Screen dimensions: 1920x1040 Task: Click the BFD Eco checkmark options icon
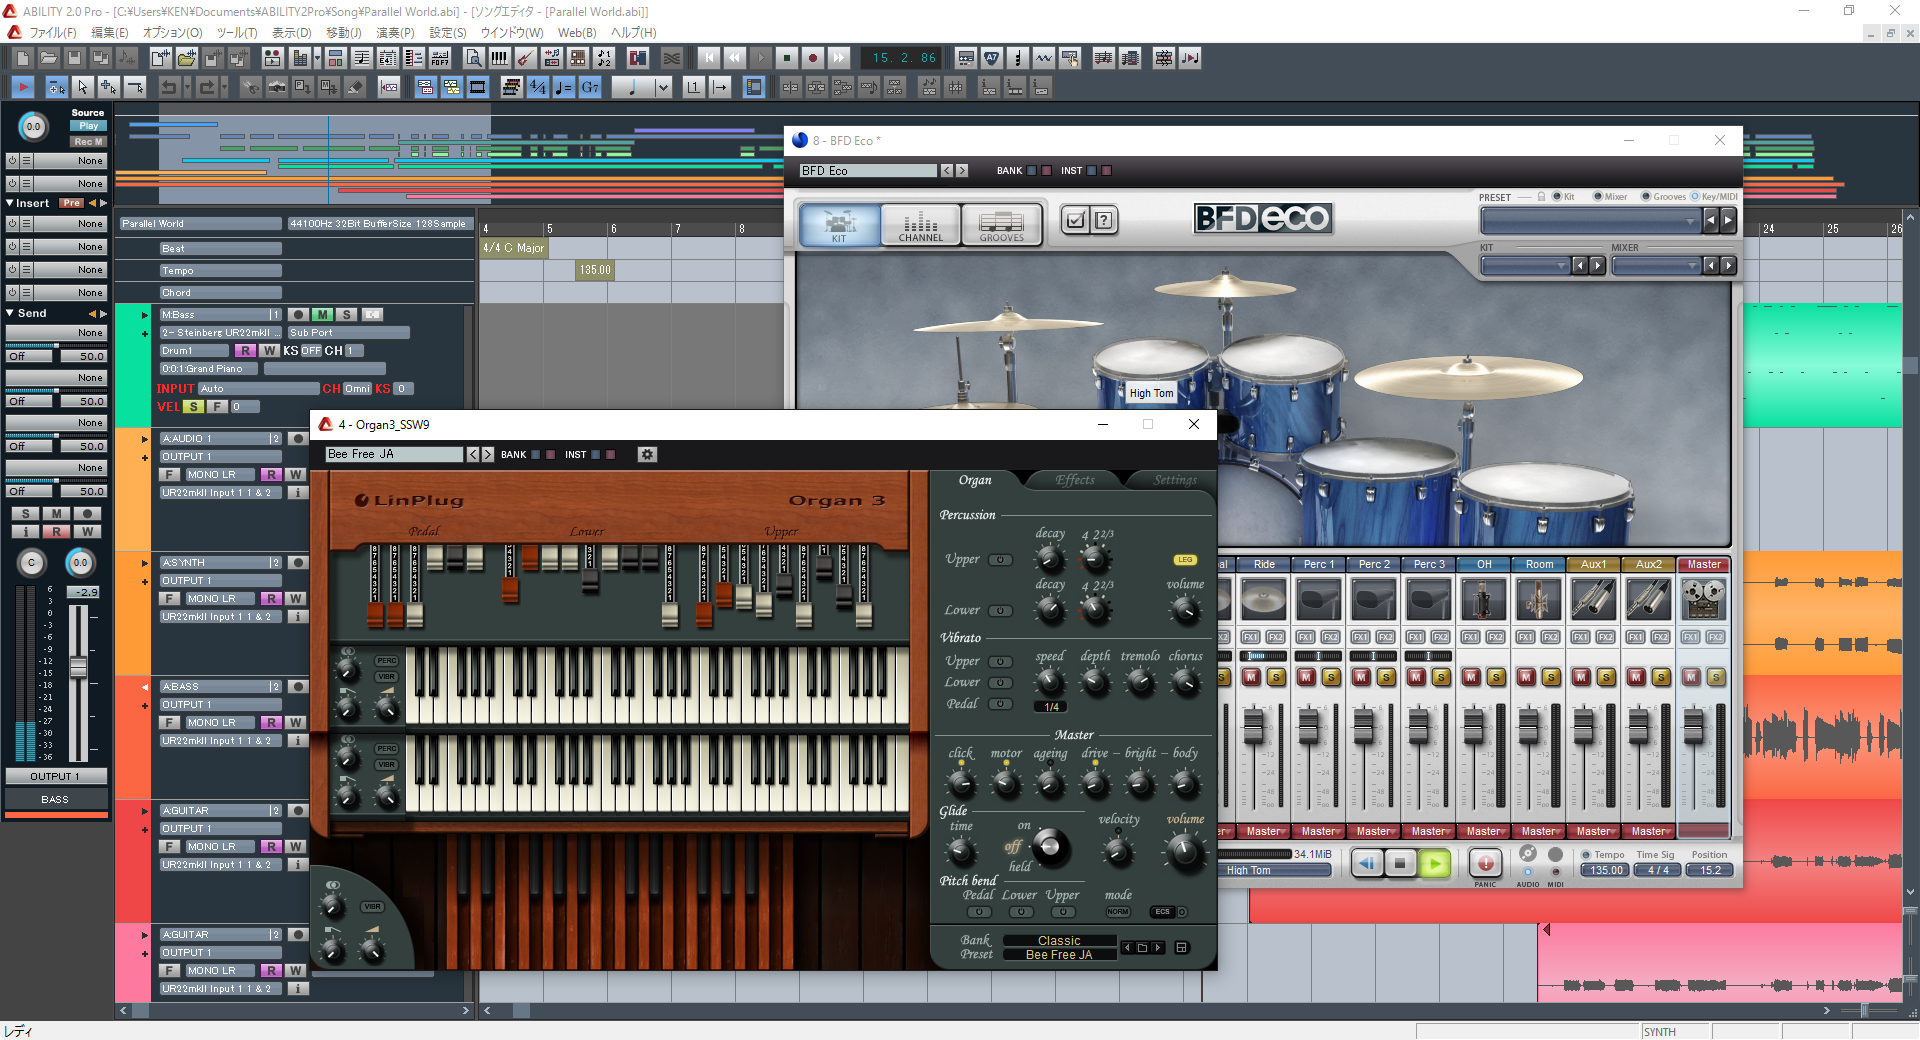point(1076,220)
